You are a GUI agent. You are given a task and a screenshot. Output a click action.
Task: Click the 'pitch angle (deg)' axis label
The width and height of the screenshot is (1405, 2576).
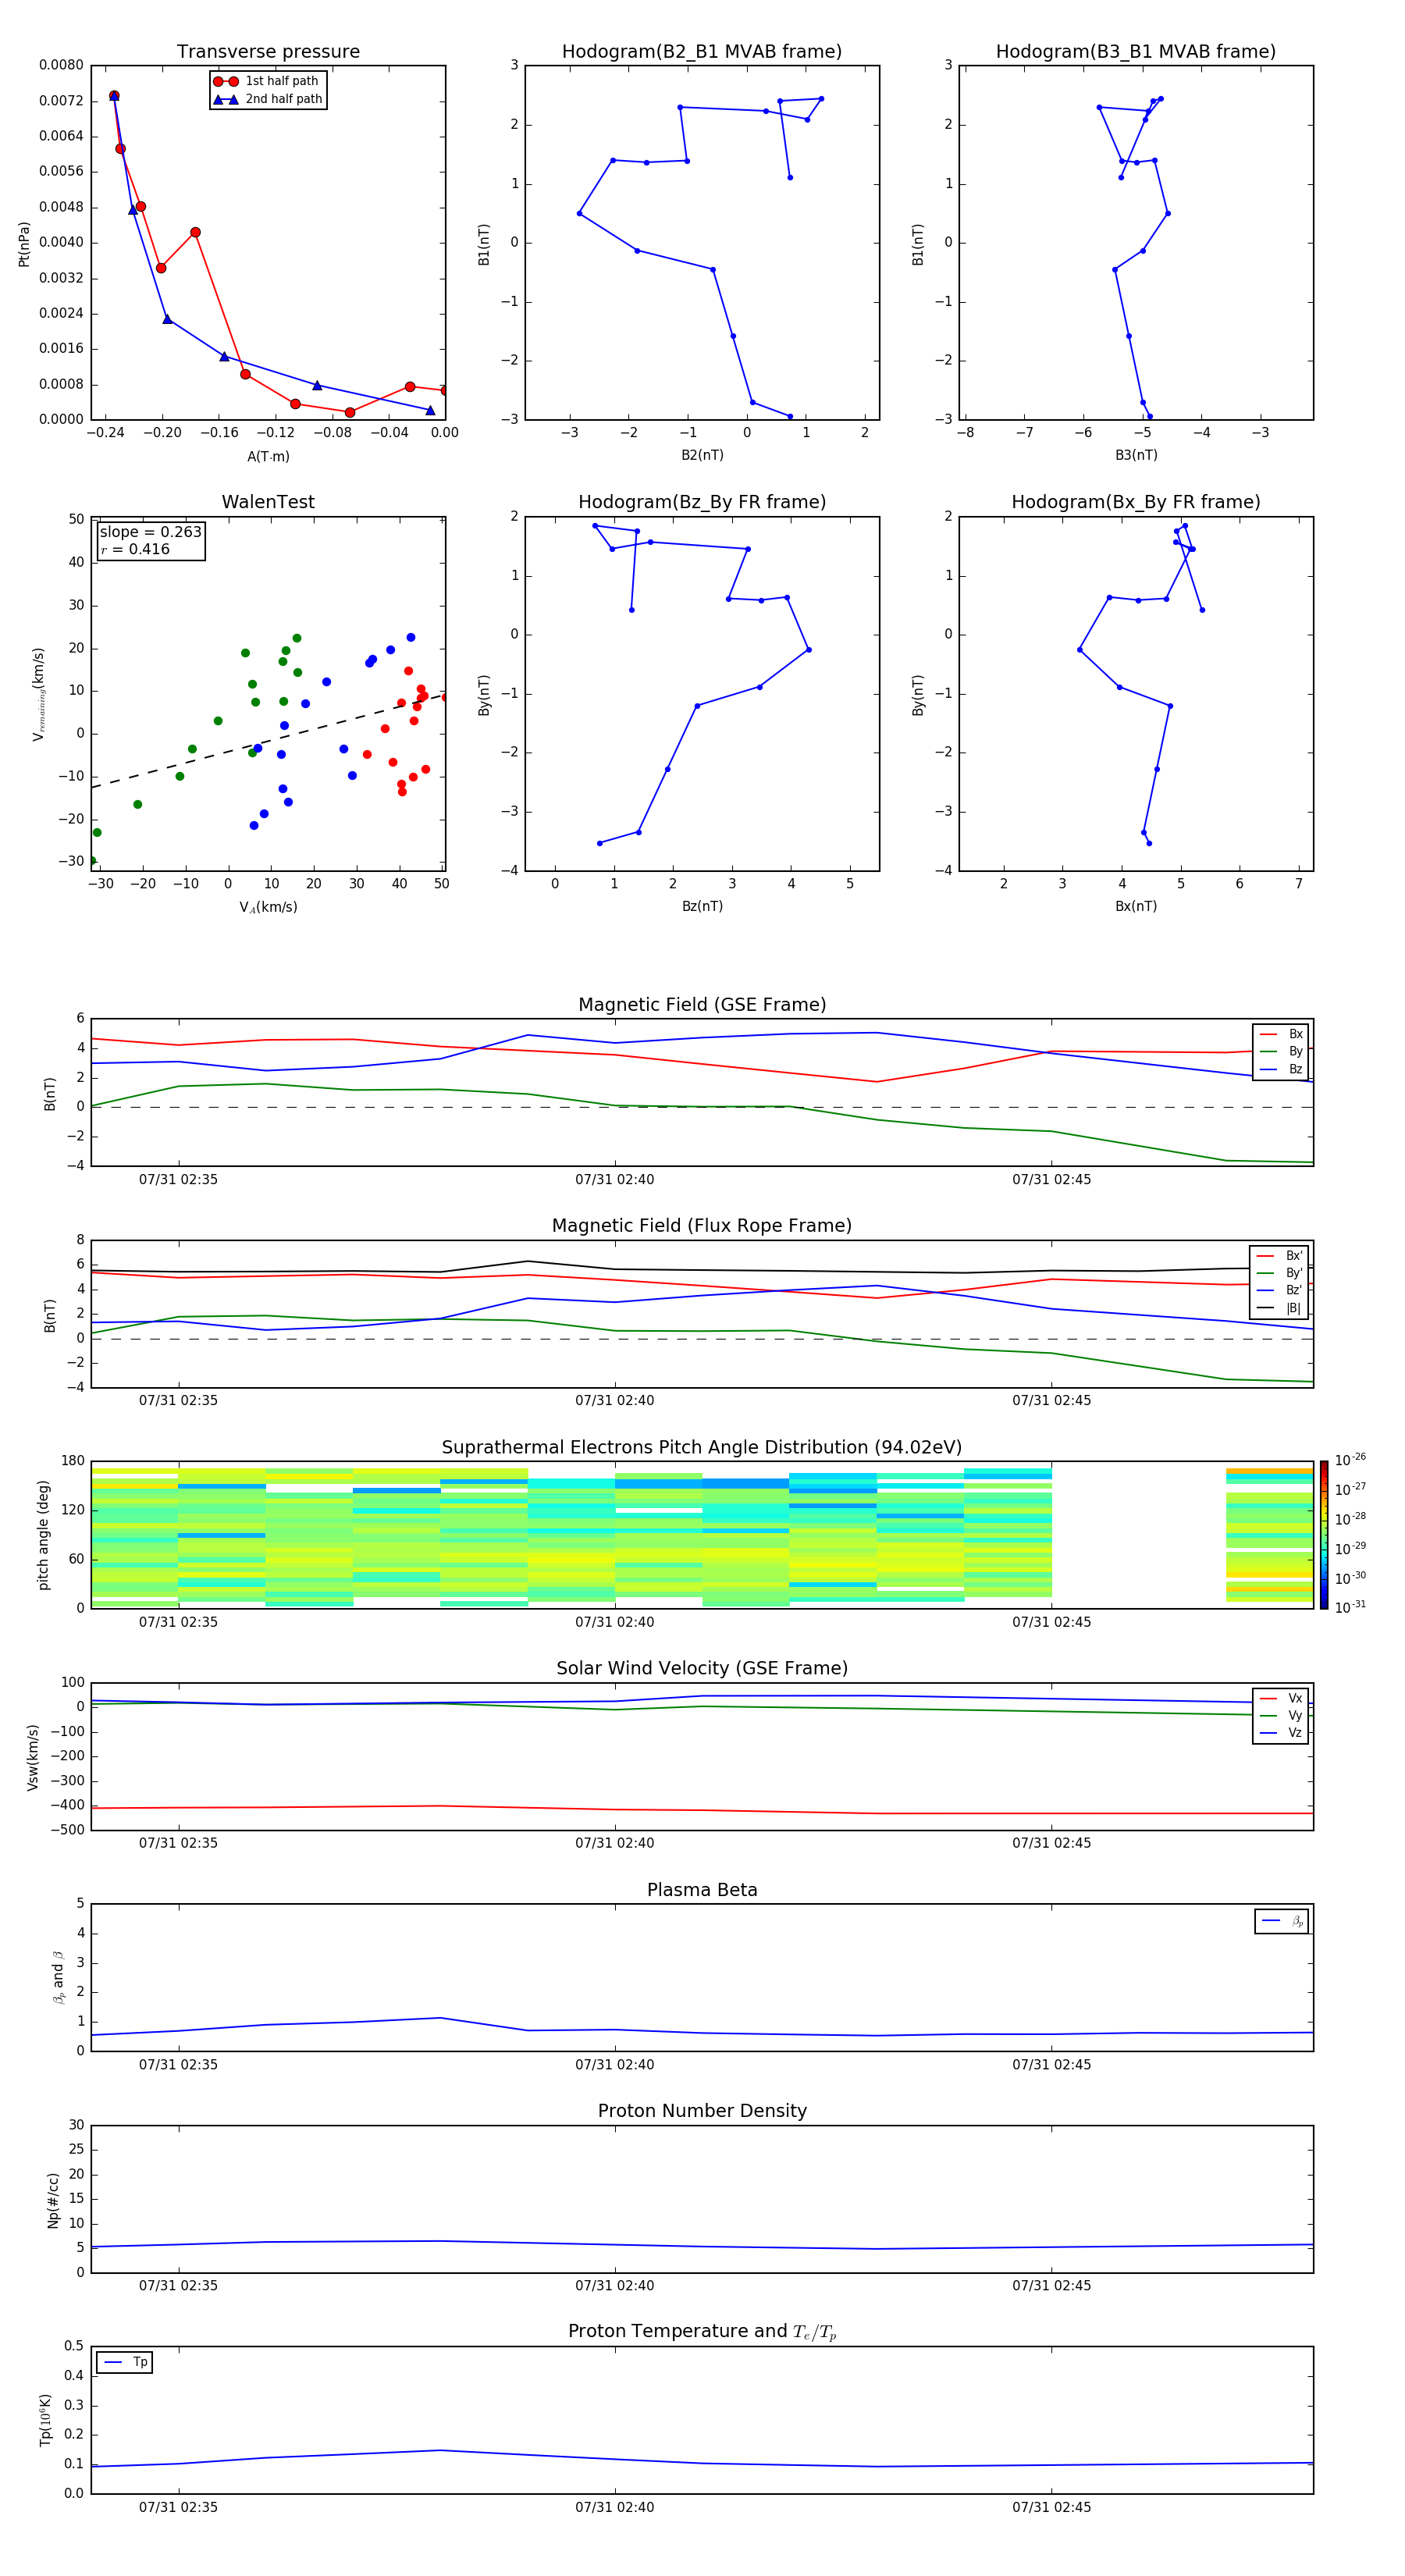43,1535
